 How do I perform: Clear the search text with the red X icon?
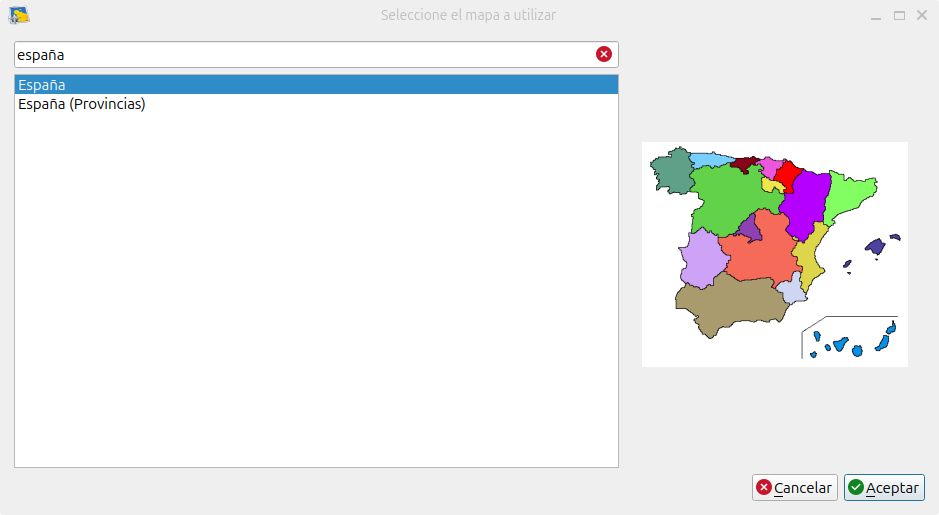tap(604, 55)
